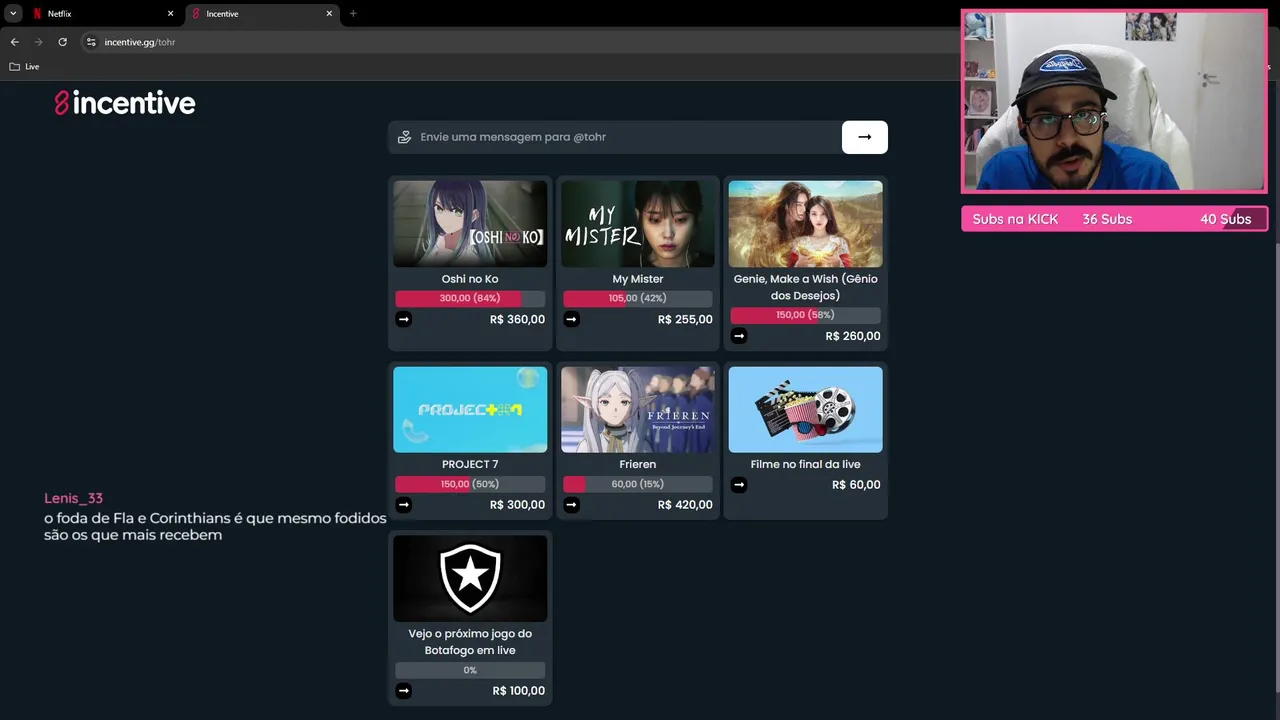Click the R$ 420,00 price
The height and width of the screenshot is (720, 1280).
pyautogui.click(x=685, y=505)
